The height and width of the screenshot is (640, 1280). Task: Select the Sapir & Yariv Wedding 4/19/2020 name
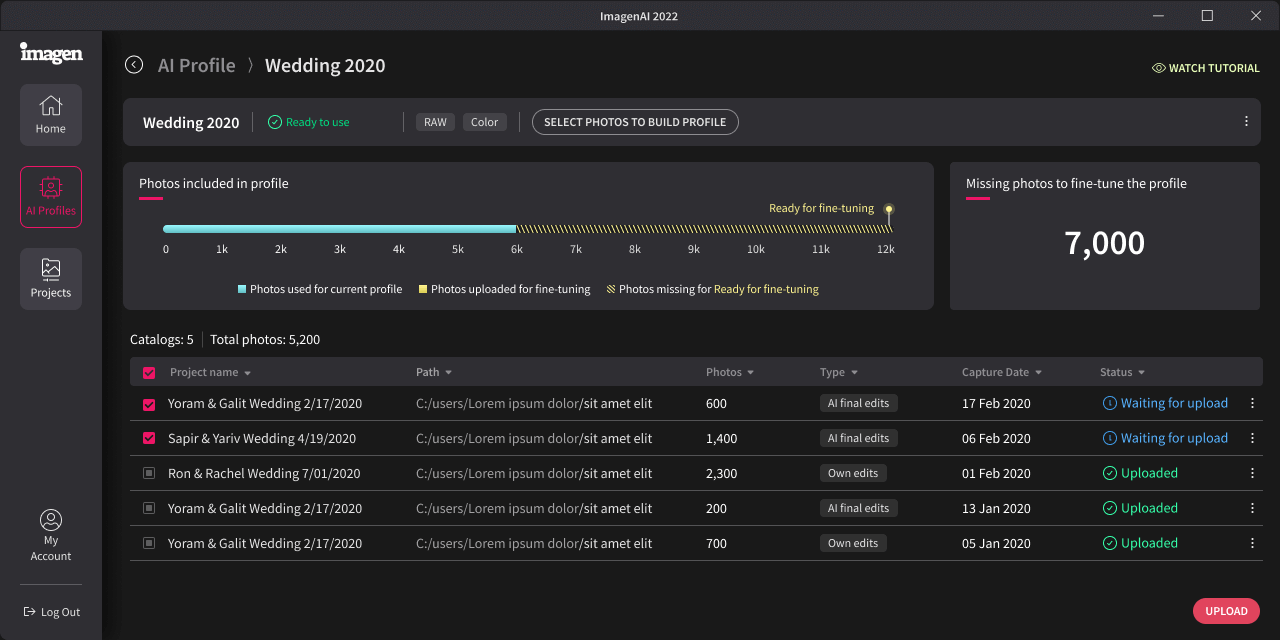262,438
